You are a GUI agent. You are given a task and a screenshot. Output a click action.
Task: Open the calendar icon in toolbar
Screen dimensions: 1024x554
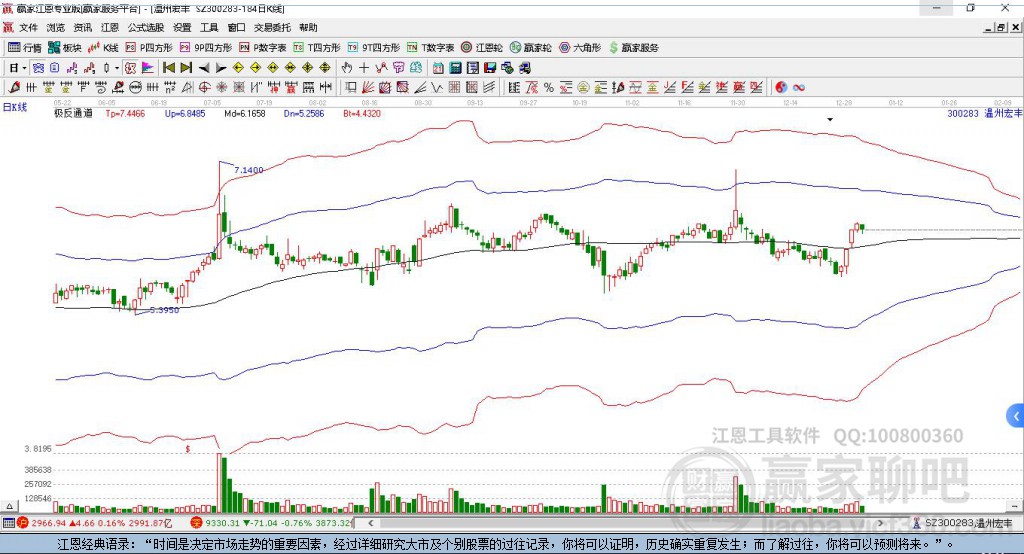click(x=438, y=68)
